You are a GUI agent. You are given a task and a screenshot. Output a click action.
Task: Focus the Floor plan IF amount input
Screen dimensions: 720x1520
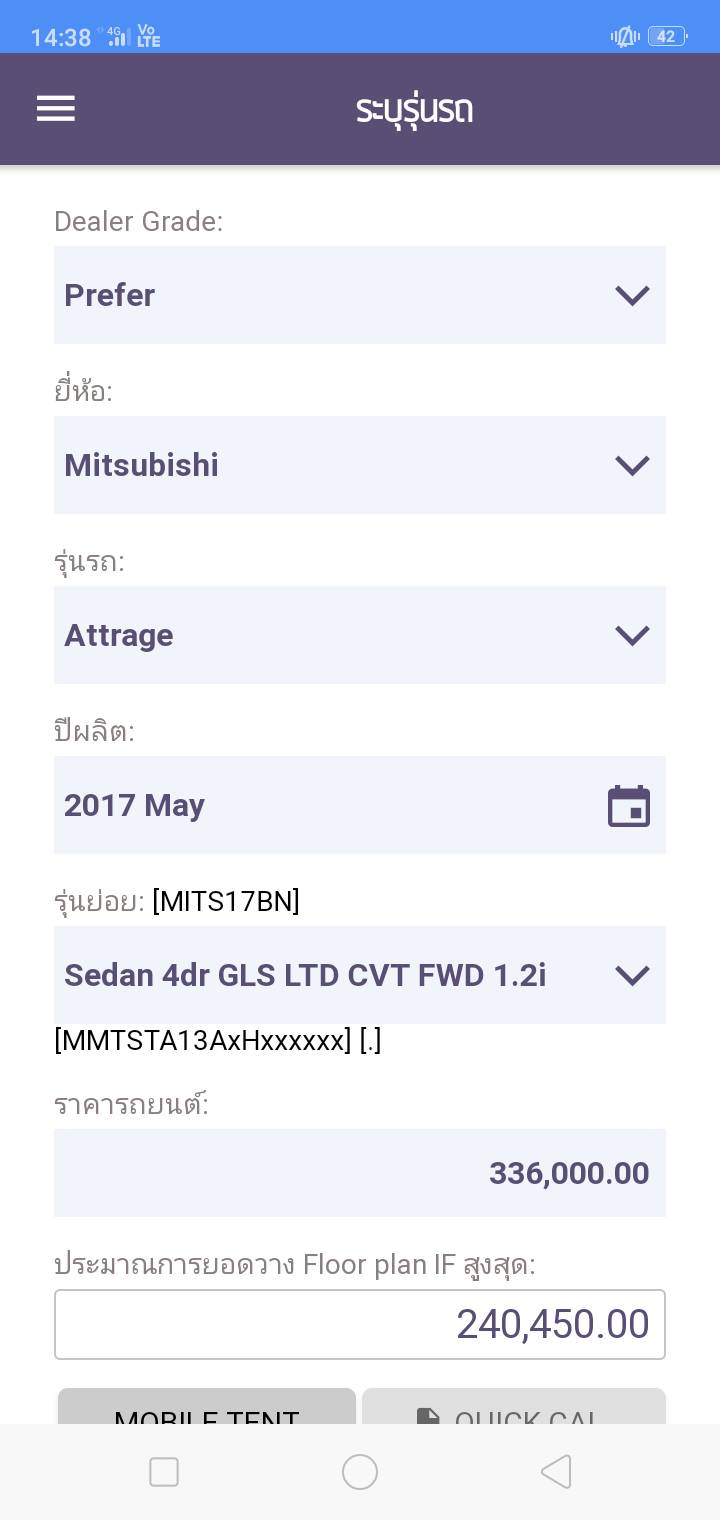pos(360,1324)
